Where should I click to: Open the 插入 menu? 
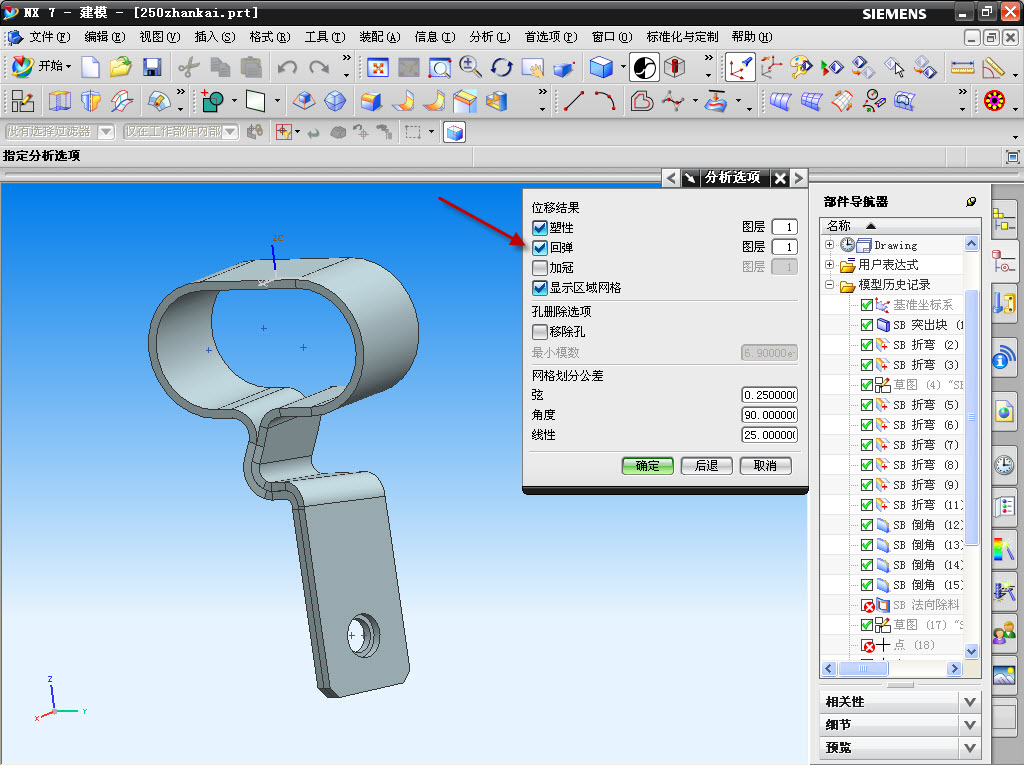tap(214, 37)
